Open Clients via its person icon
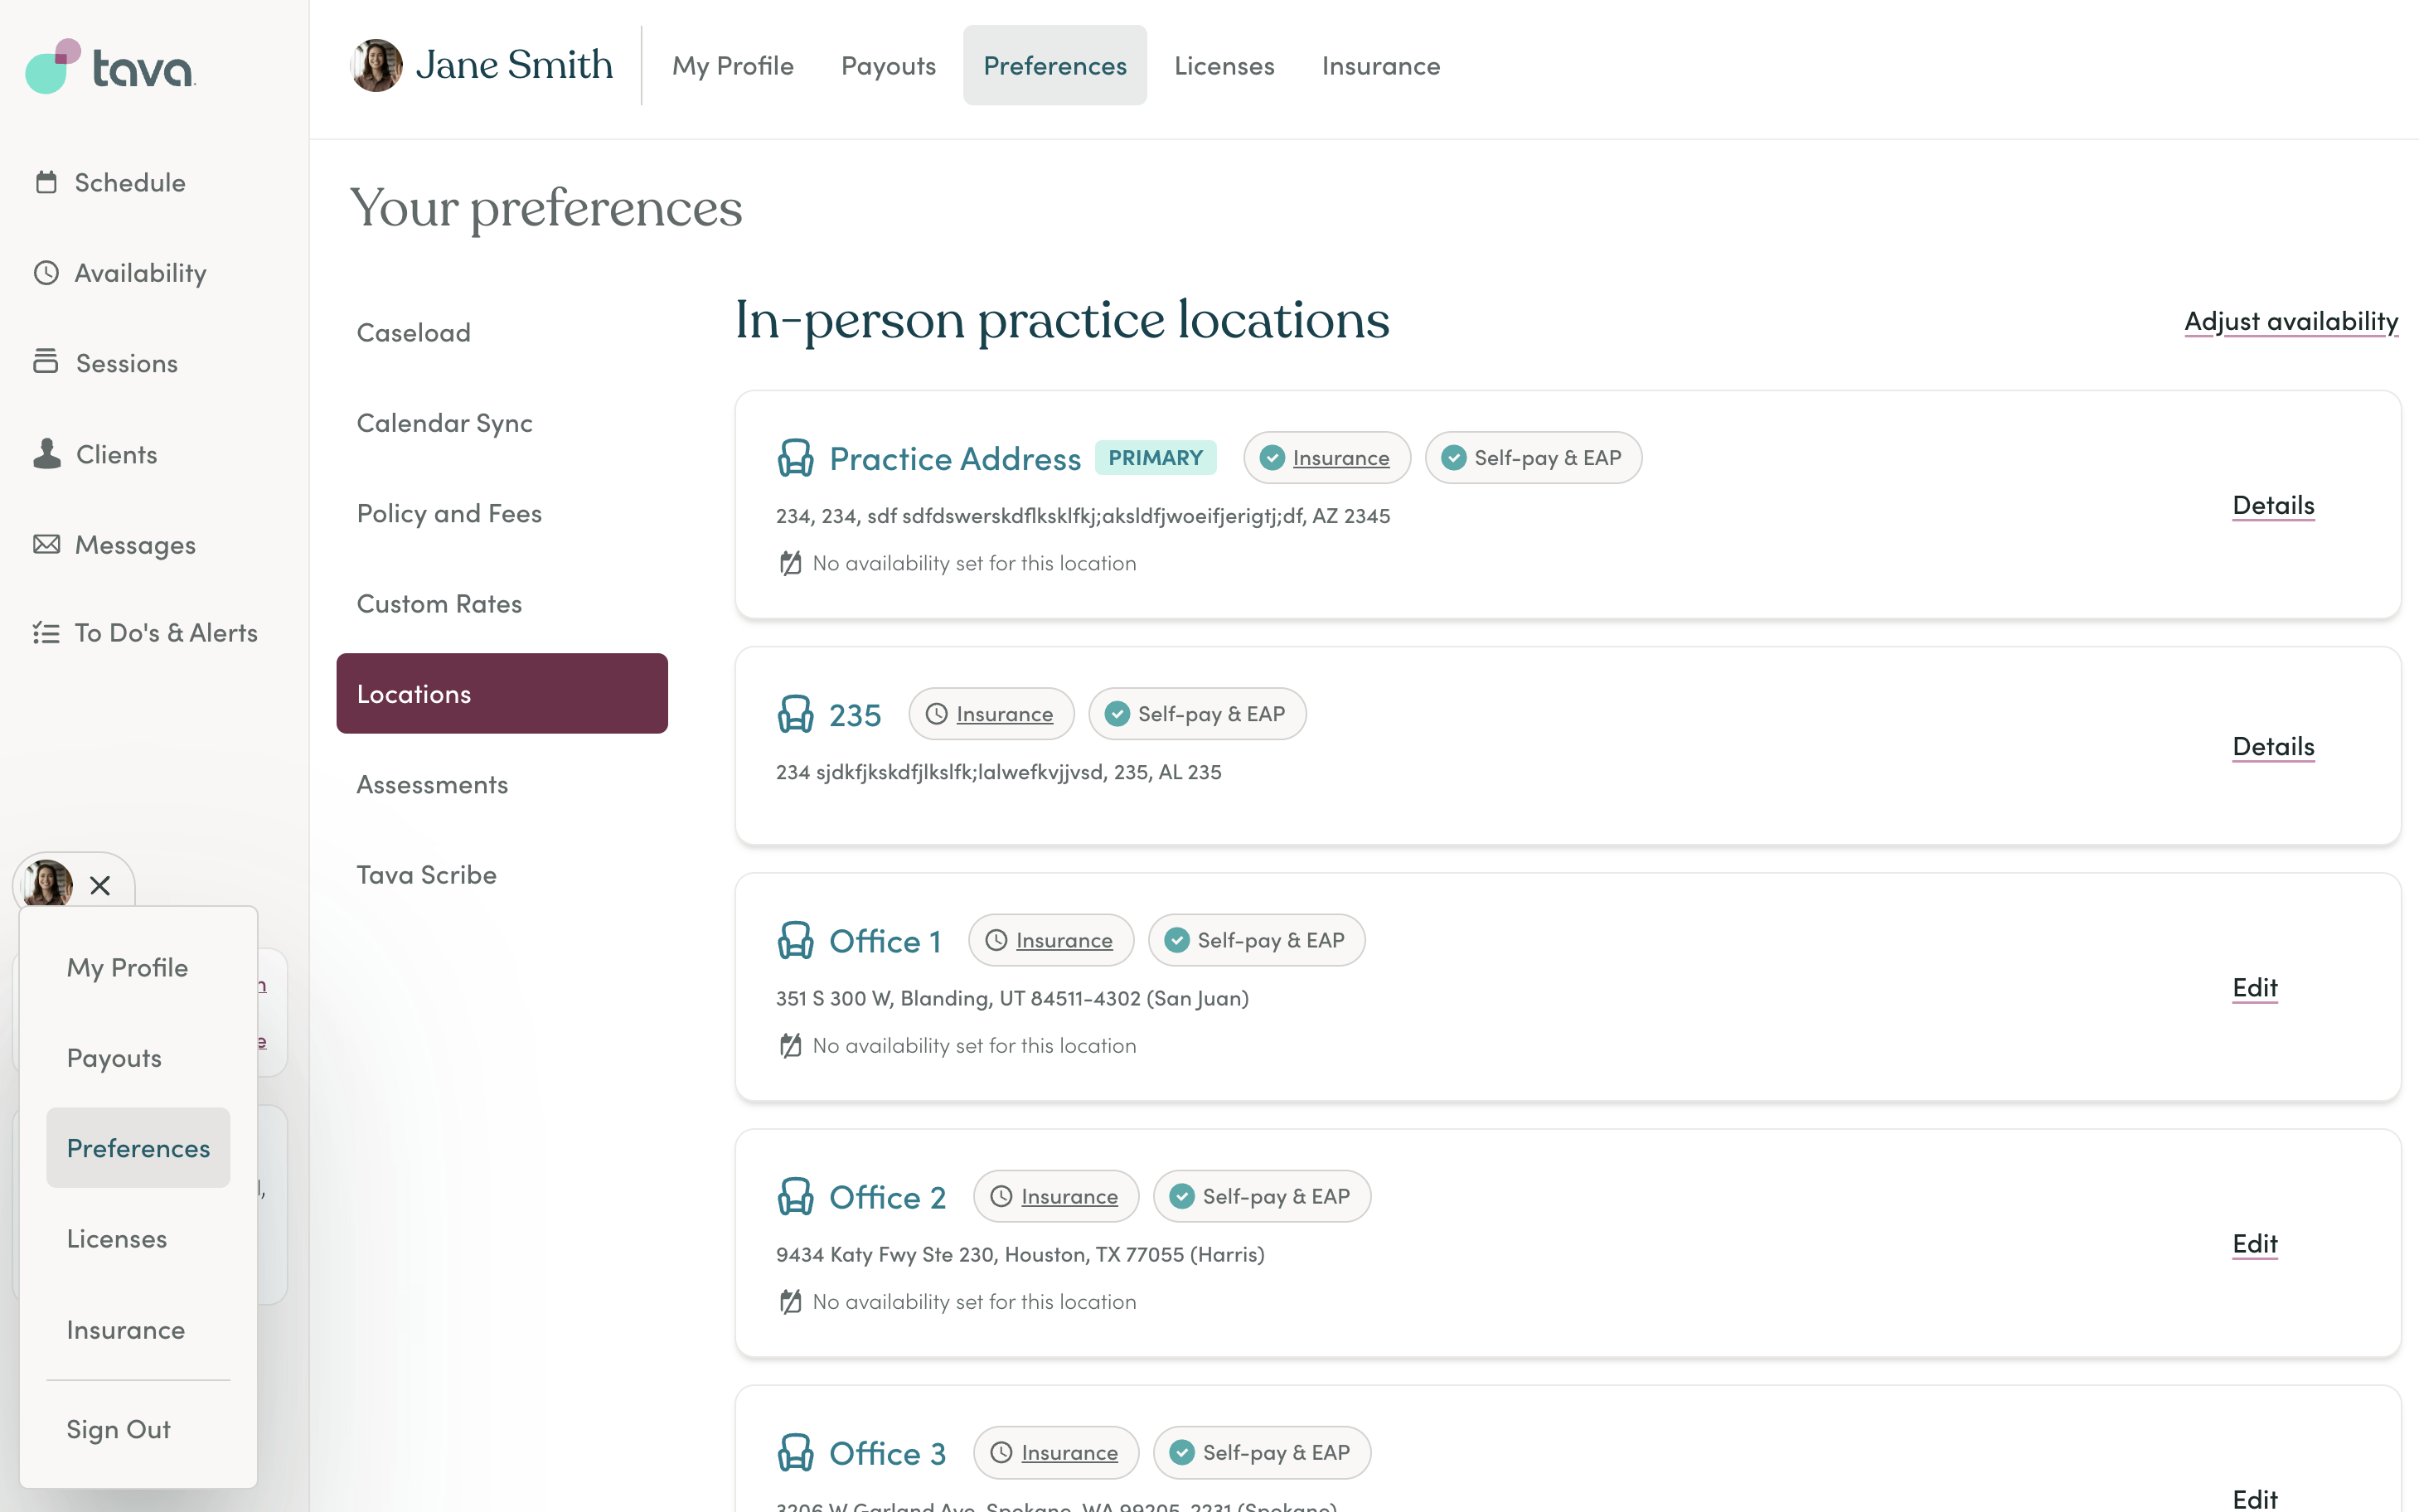2419x1512 pixels. [x=46, y=454]
